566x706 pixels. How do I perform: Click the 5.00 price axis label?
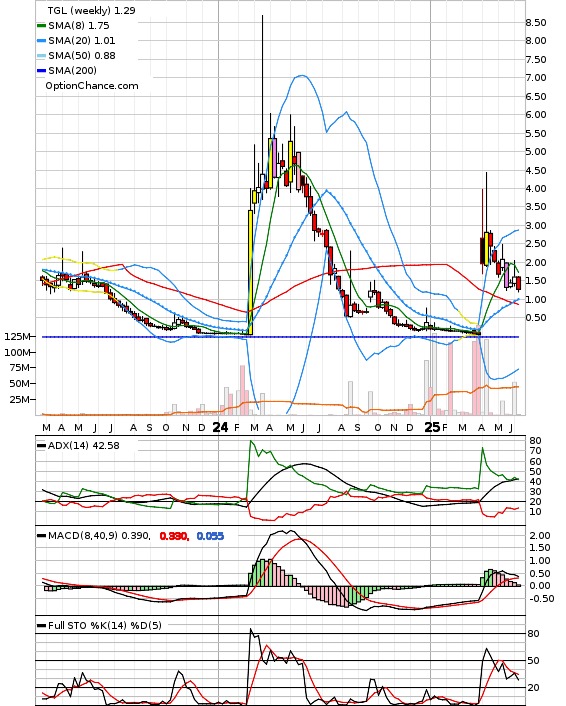click(536, 152)
